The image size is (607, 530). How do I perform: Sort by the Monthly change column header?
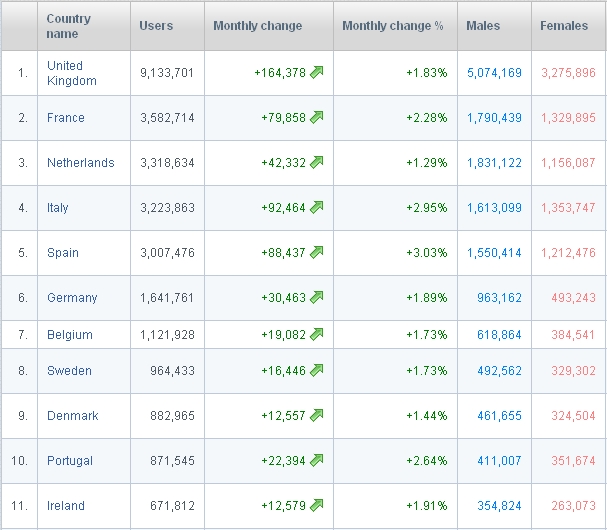pos(257,26)
